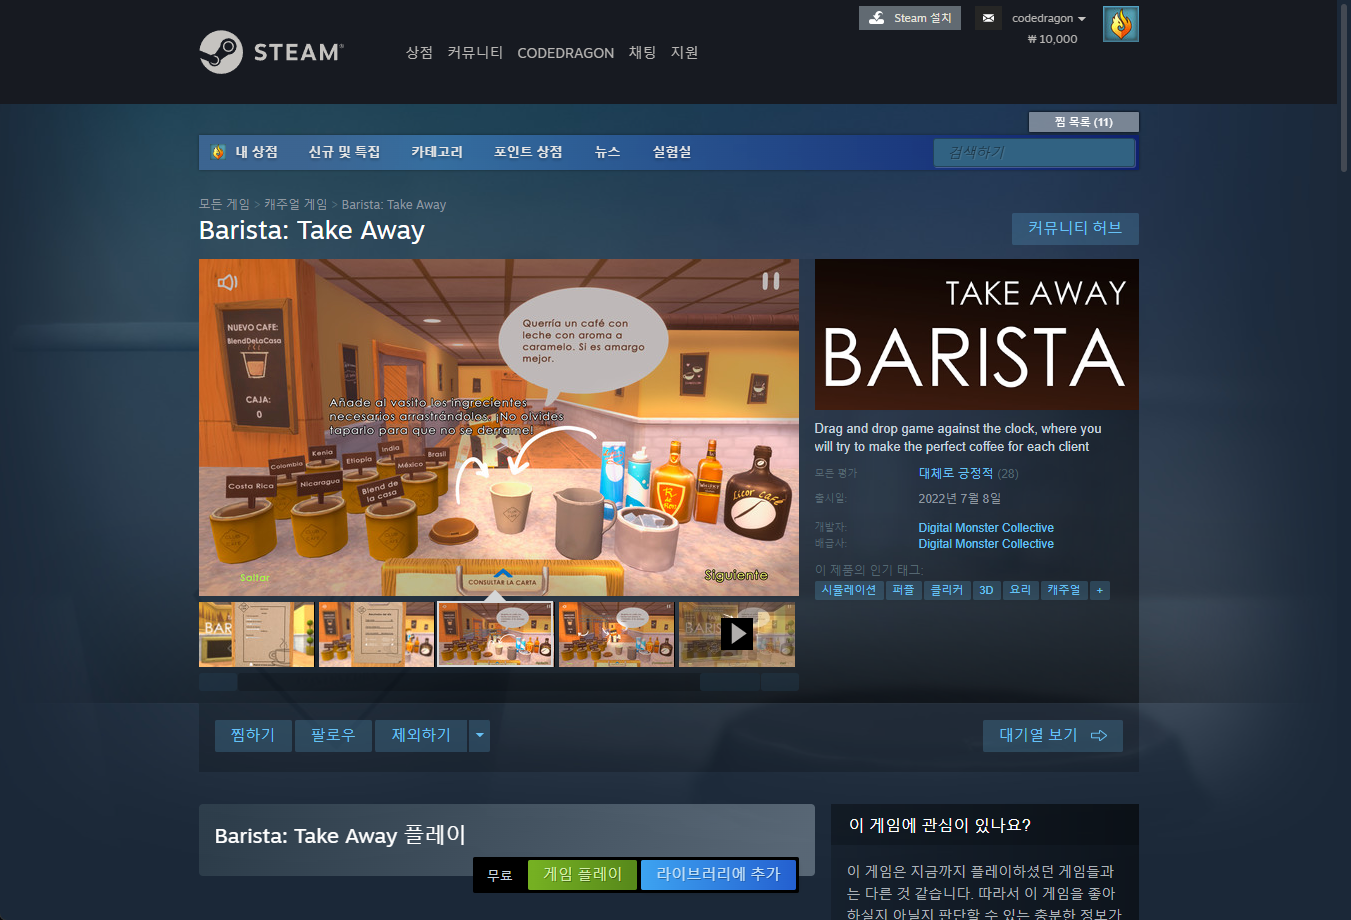The width and height of the screenshot is (1351, 920).
Task: Click the Steam 설치 download button
Action: pos(910,18)
